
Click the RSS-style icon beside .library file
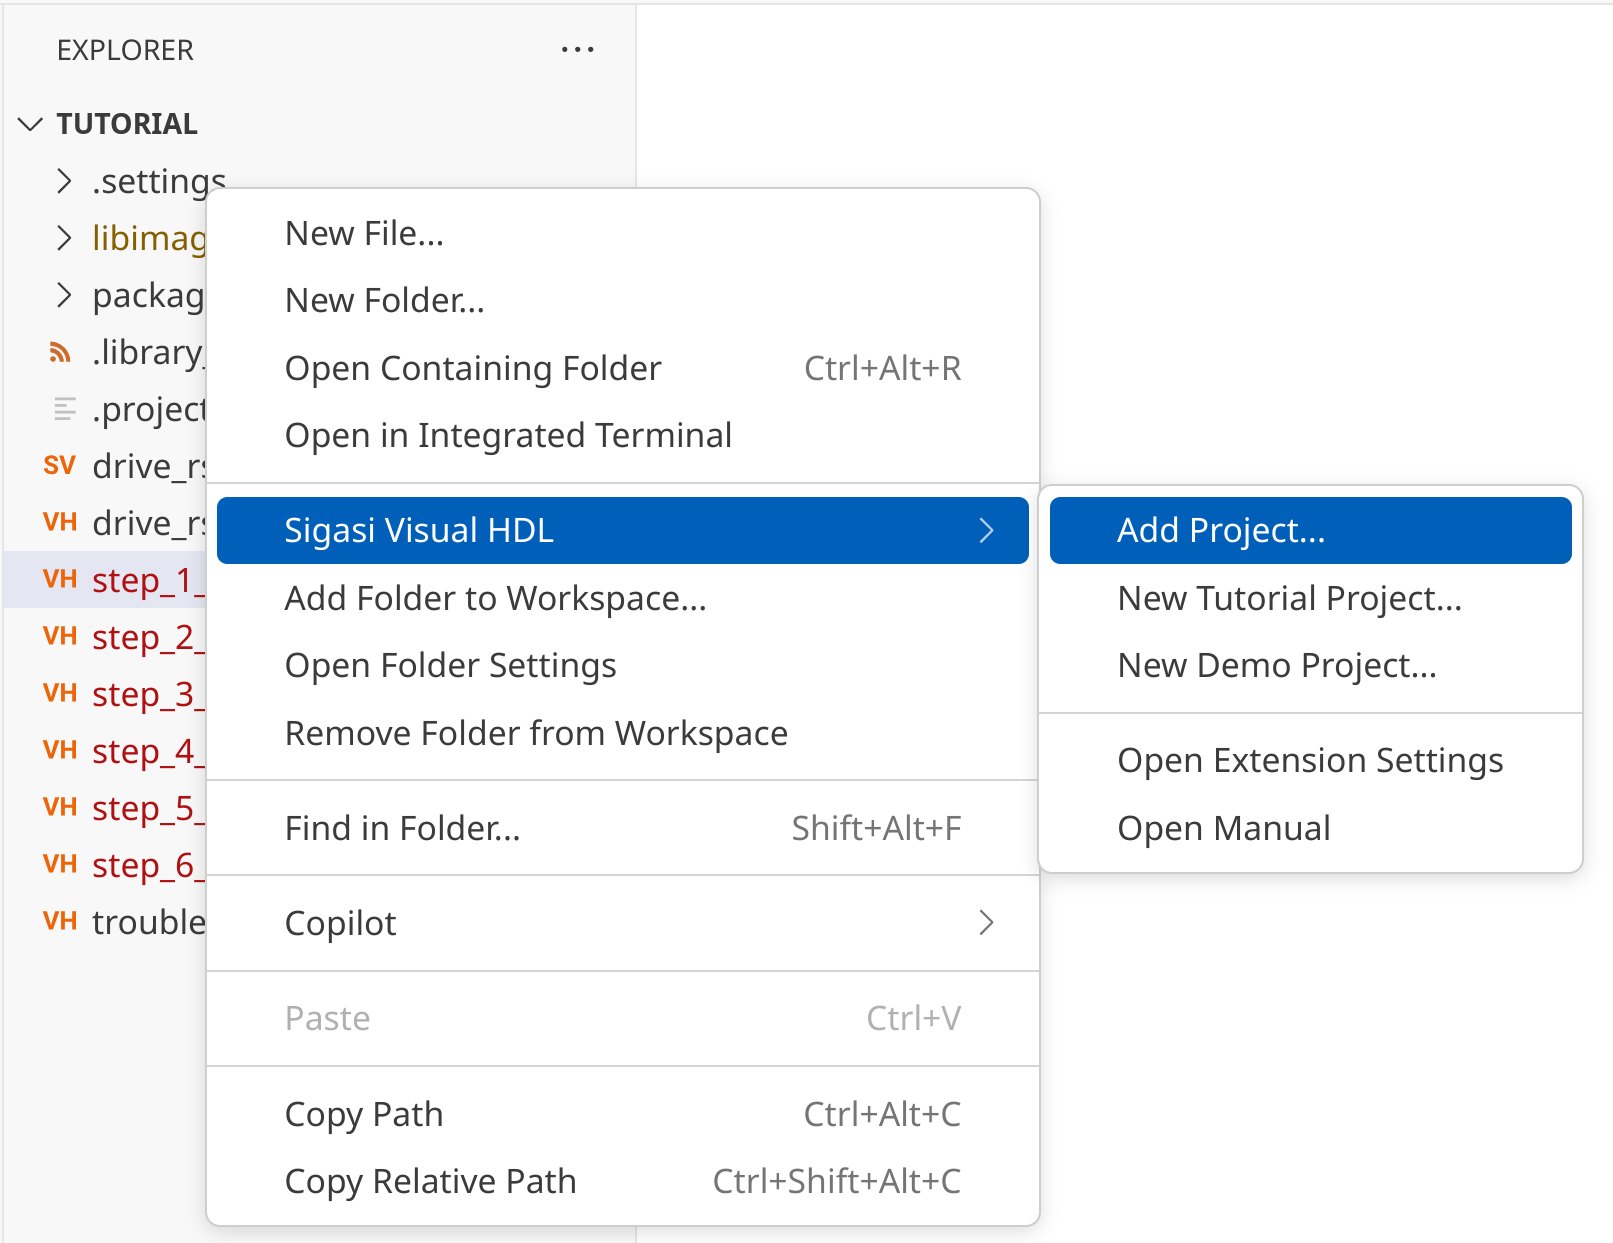60,353
